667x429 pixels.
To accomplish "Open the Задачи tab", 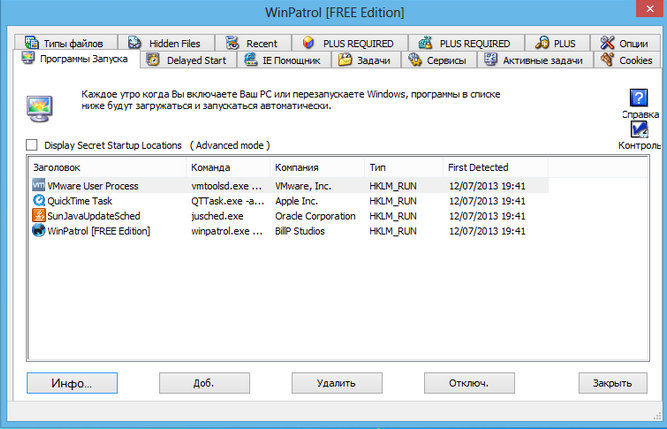I will tap(366, 60).
